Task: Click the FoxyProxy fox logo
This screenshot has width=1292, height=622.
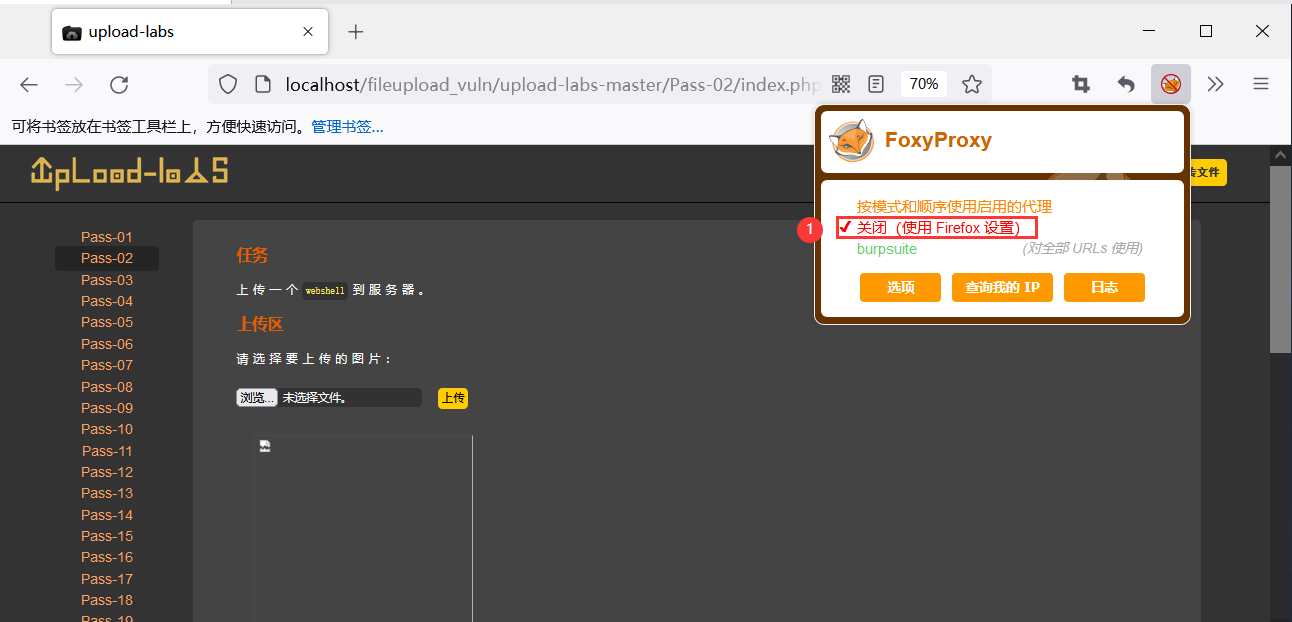Action: coord(853,141)
